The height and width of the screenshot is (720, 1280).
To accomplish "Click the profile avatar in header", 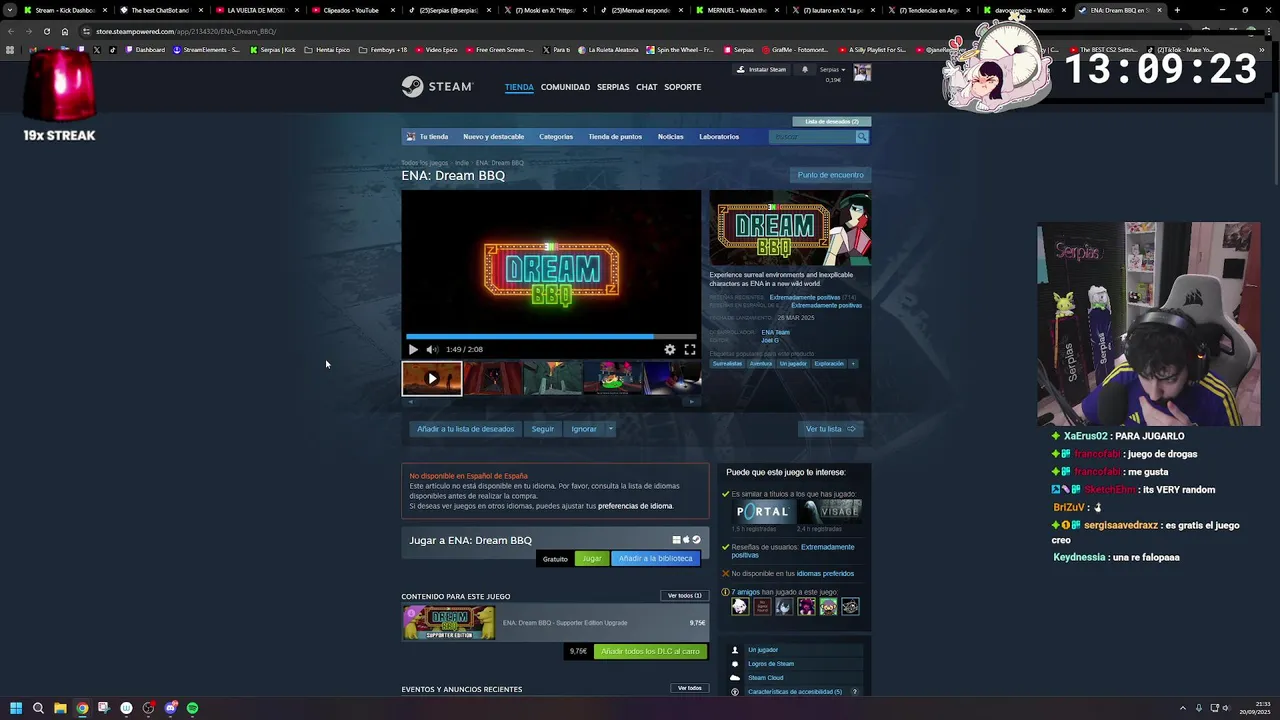I will [862, 72].
